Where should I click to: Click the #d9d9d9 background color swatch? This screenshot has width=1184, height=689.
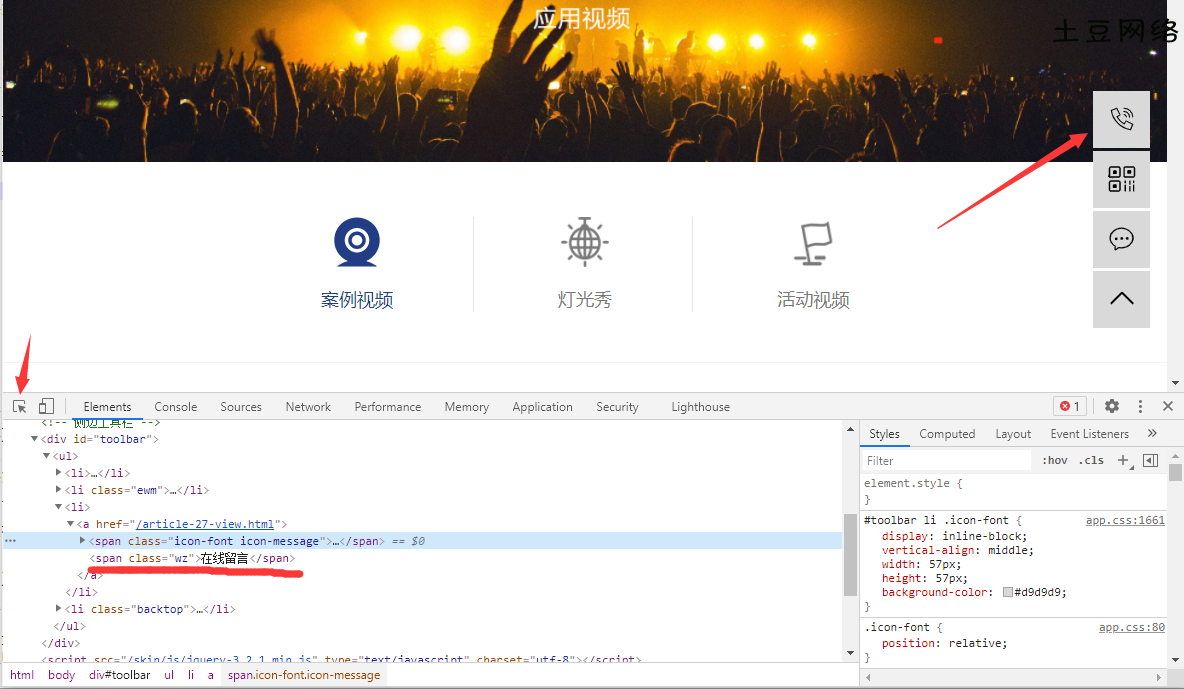click(1008, 592)
